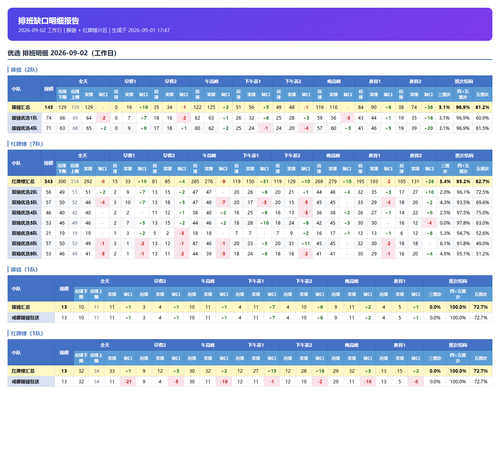Click red -4 cell in 优选5队 row
Screen dimensions: 500x469
[430, 223]
